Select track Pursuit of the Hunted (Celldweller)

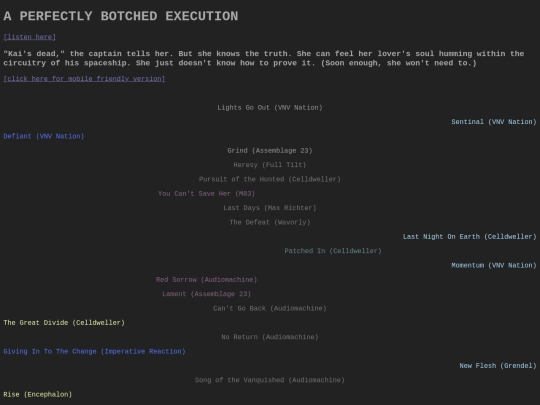point(270,179)
